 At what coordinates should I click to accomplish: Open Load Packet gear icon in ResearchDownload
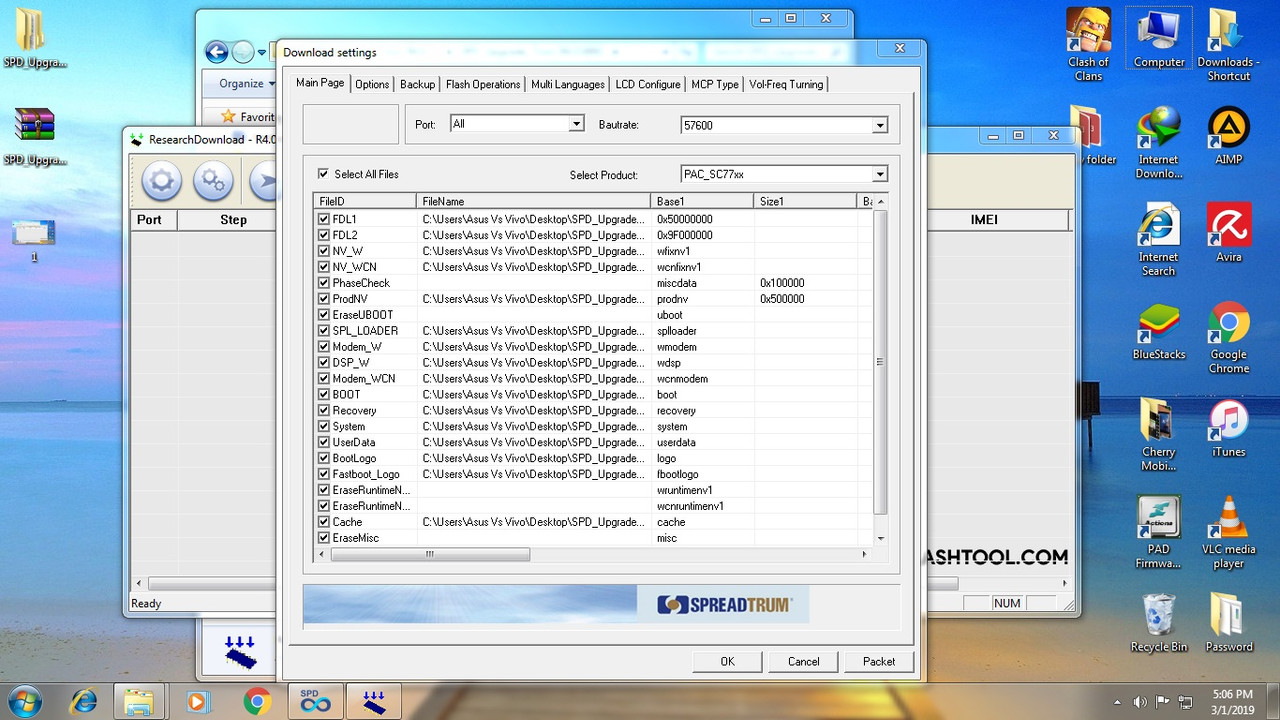pos(161,181)
